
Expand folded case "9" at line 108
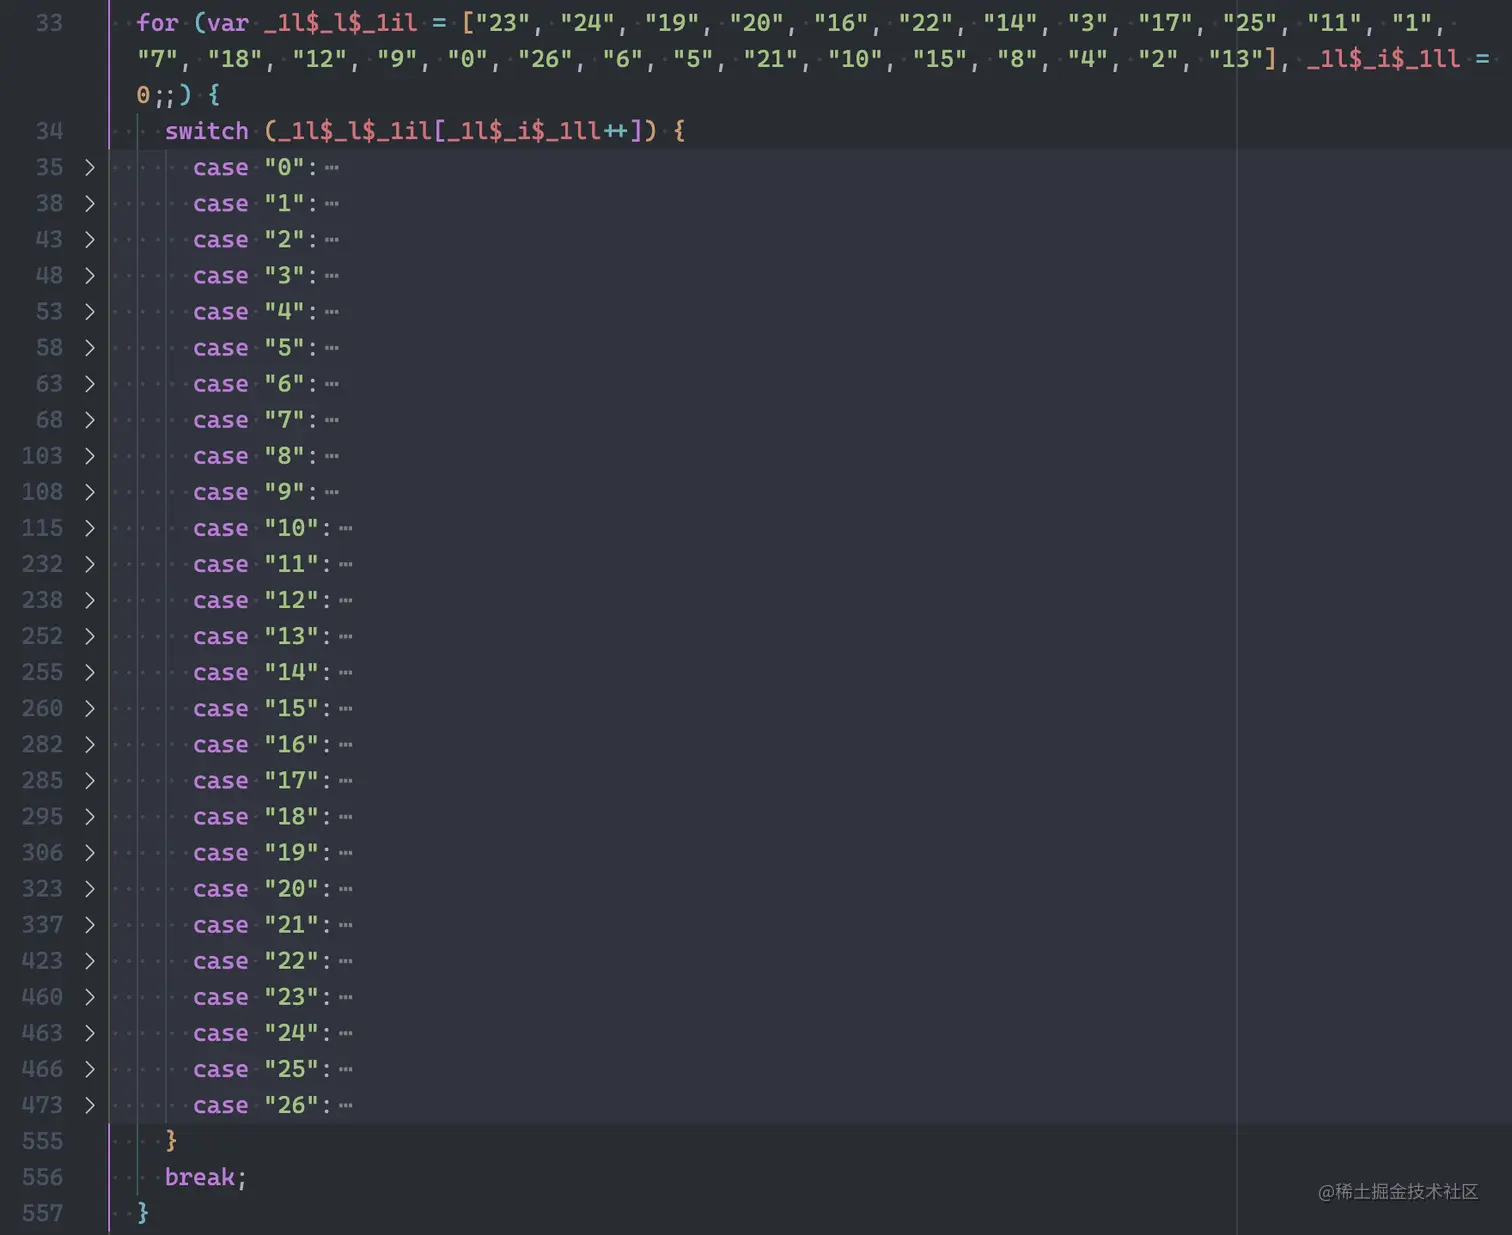coord(89,491)
